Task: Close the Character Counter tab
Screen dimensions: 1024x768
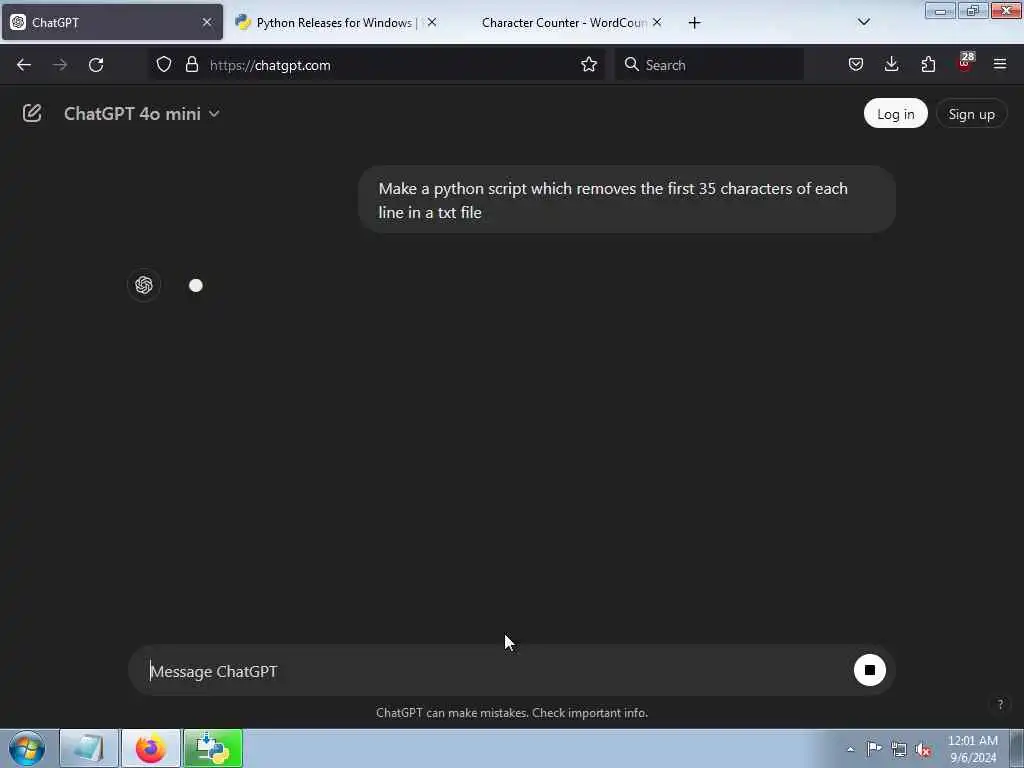Action: pyautogui.click(x=657, y=22)
